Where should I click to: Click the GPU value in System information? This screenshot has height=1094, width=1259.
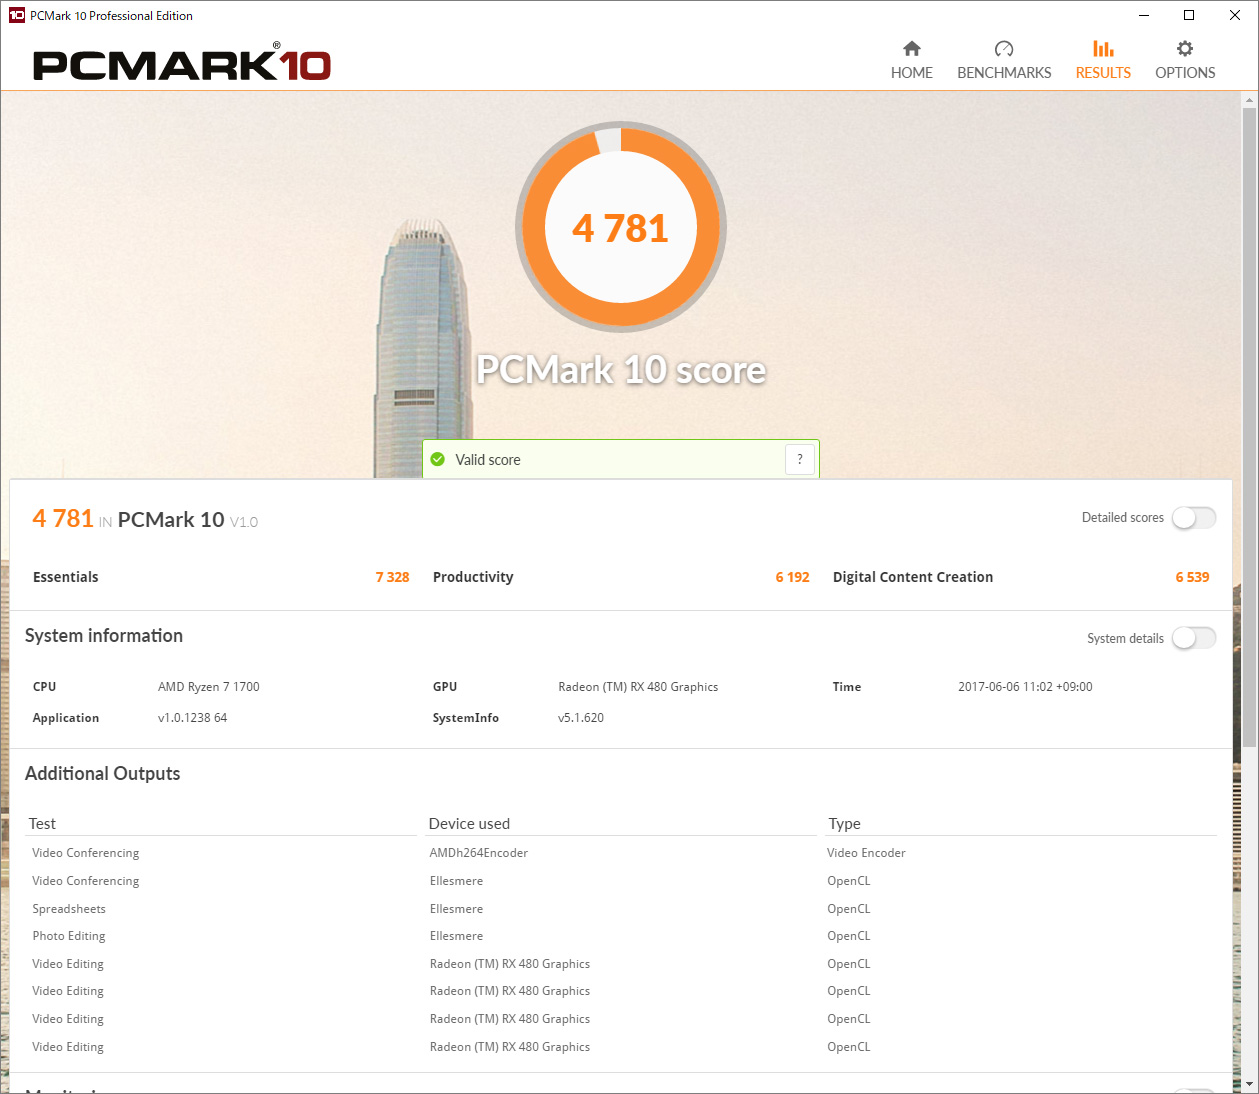click(638, 687)
